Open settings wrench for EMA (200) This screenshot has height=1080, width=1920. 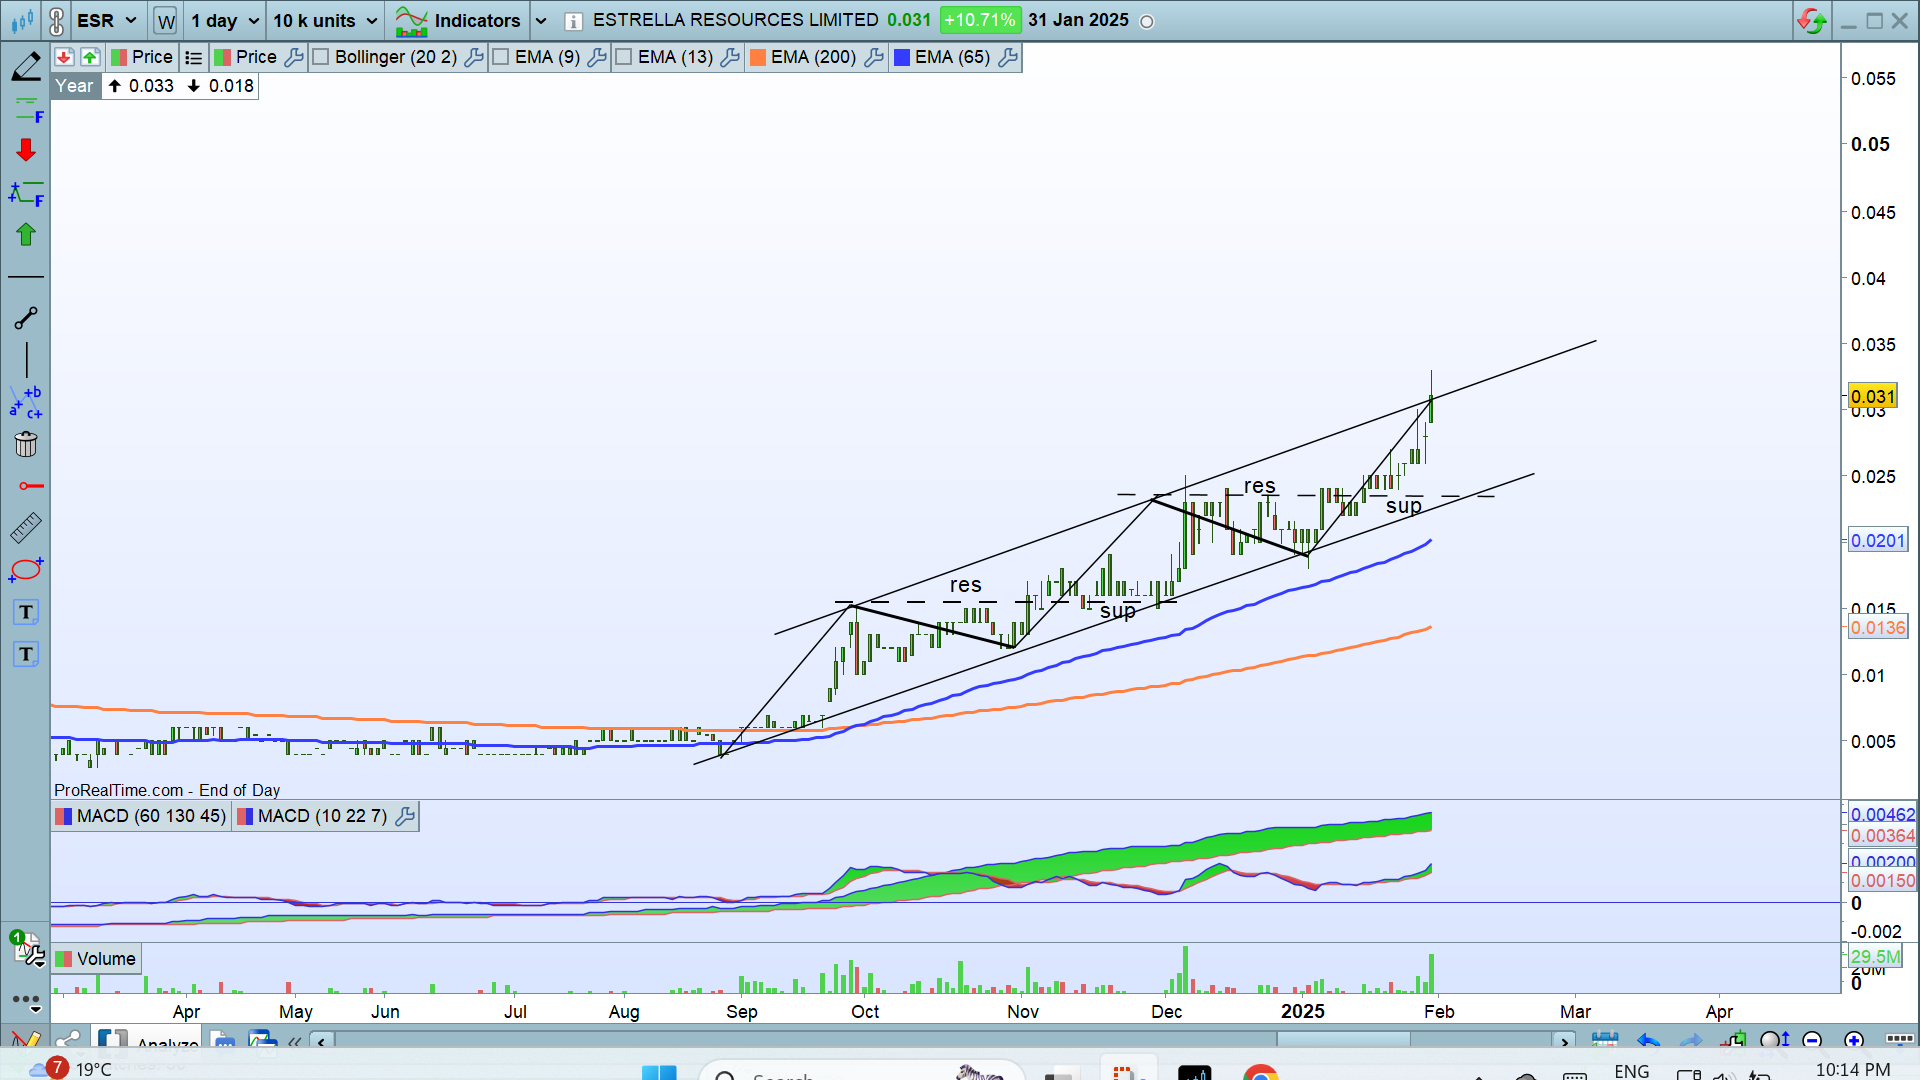[x=873, y=57]
